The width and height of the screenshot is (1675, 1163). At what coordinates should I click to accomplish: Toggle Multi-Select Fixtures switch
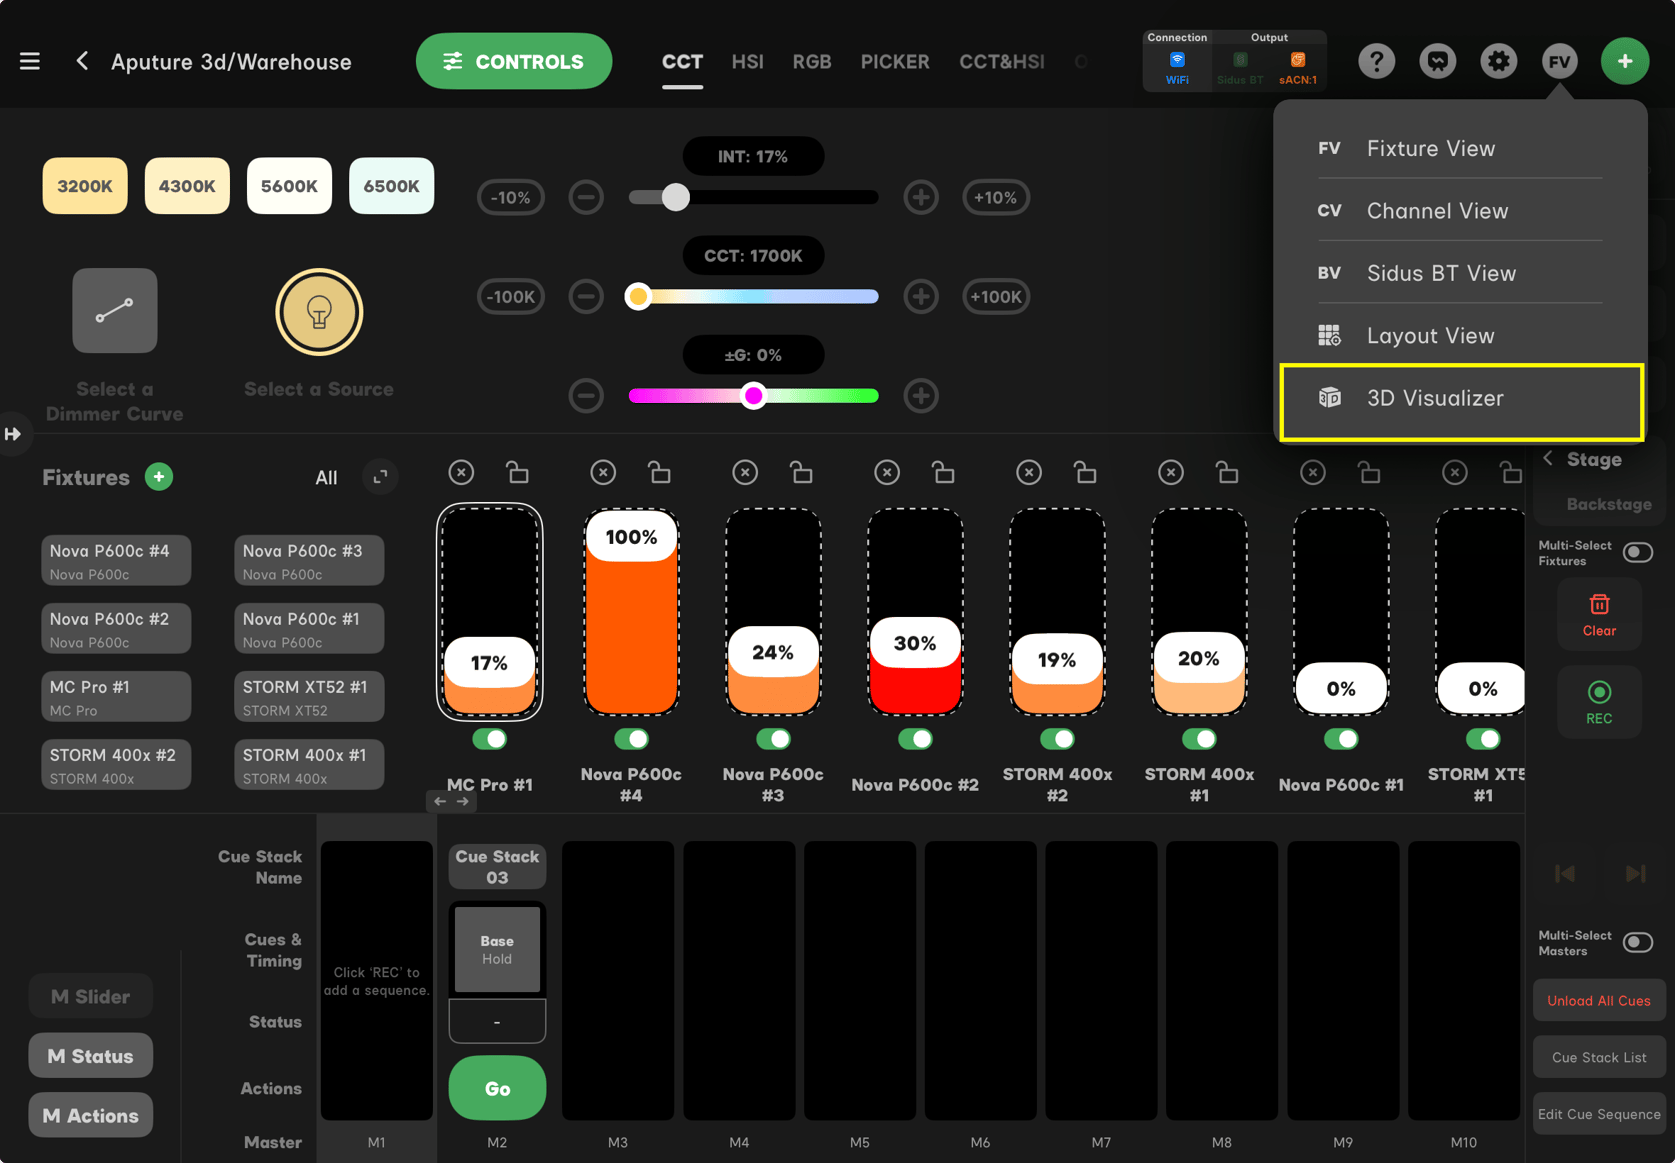click(1637, 552)
